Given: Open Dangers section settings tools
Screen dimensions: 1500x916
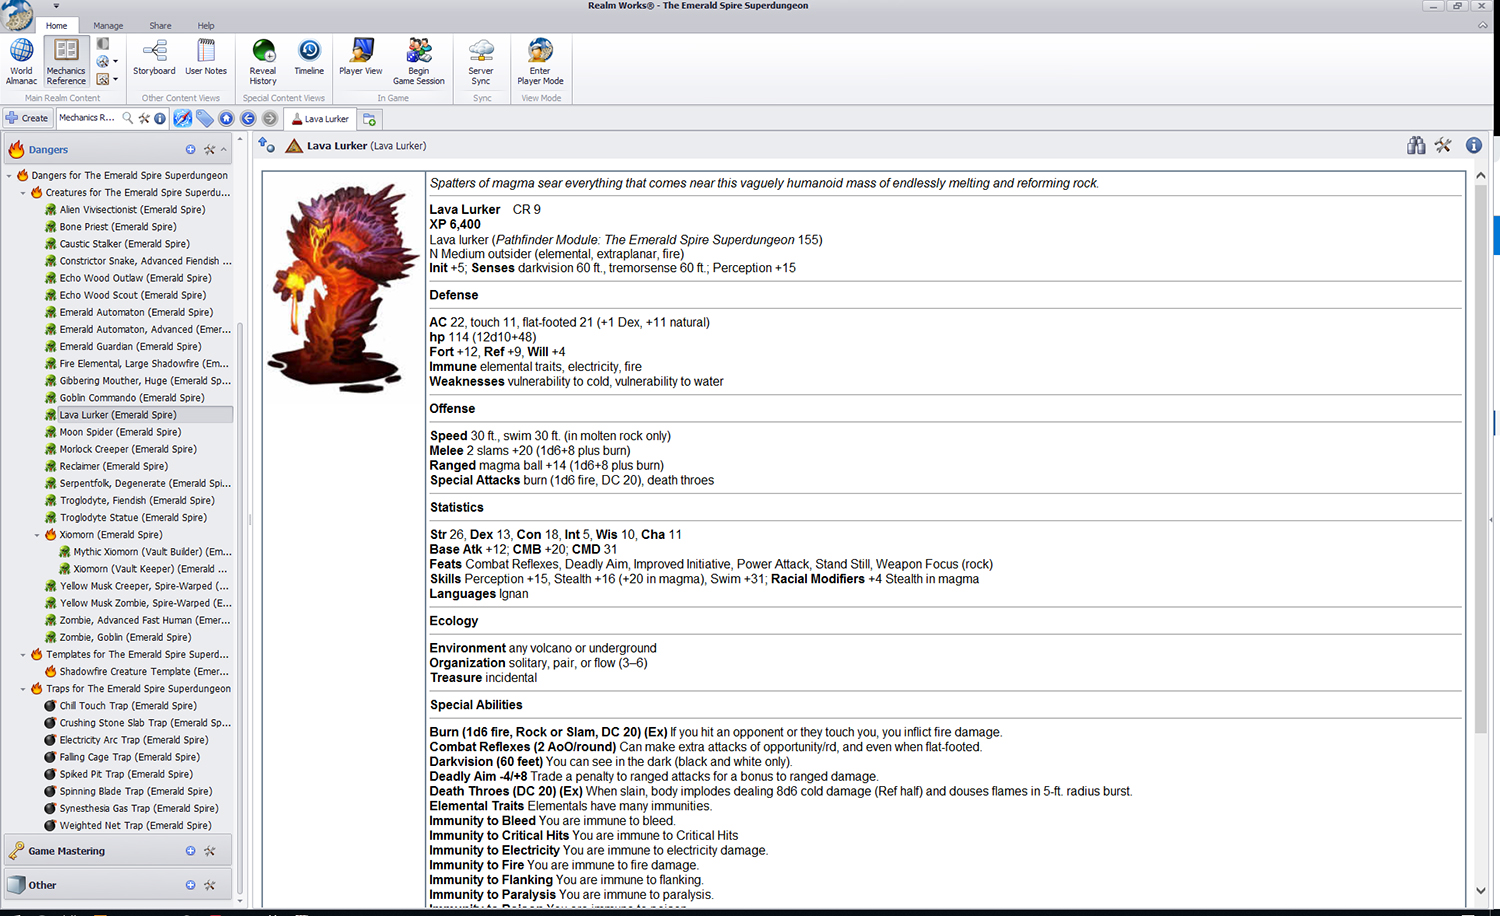Looking at the screenshot, I should [x=209, y=150].
